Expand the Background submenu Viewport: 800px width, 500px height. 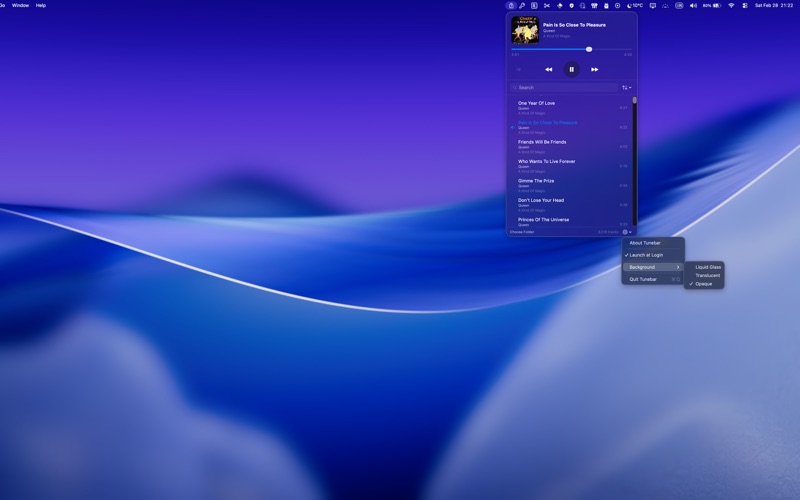(653, 267)
